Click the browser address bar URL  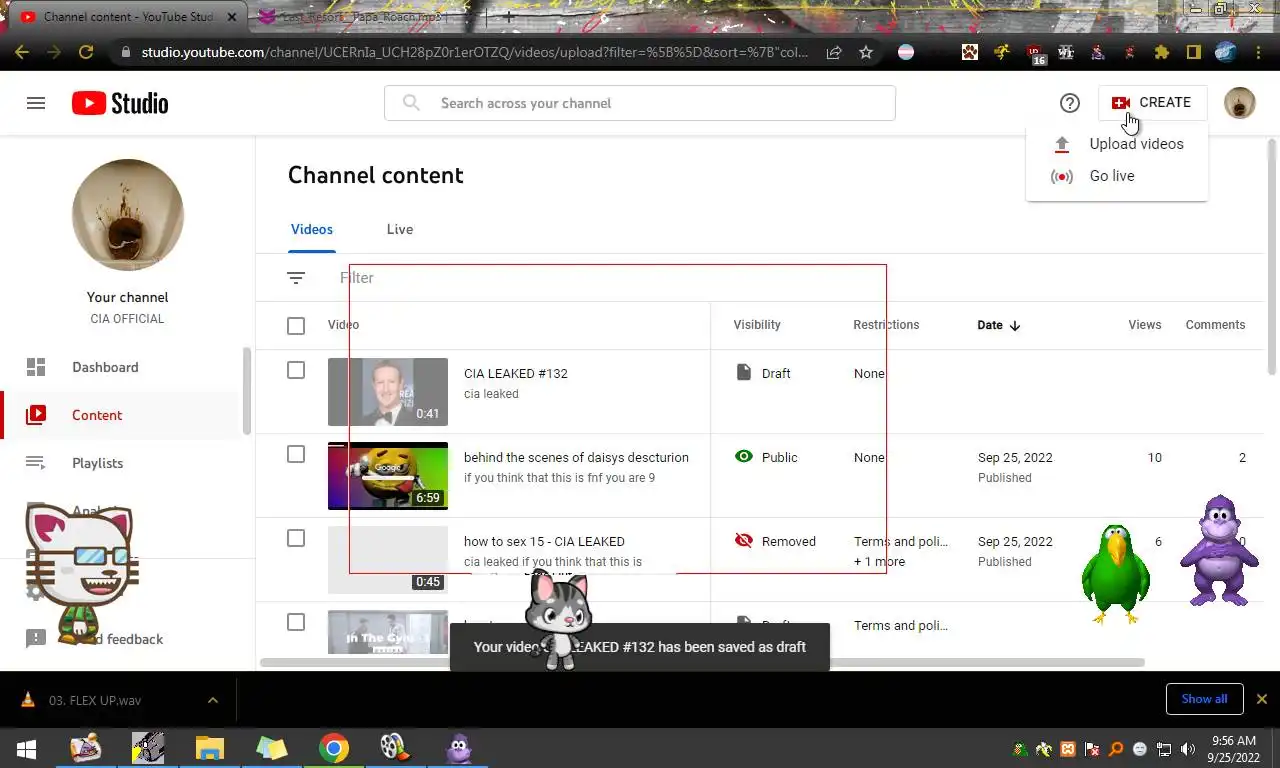tap(475, 52)
